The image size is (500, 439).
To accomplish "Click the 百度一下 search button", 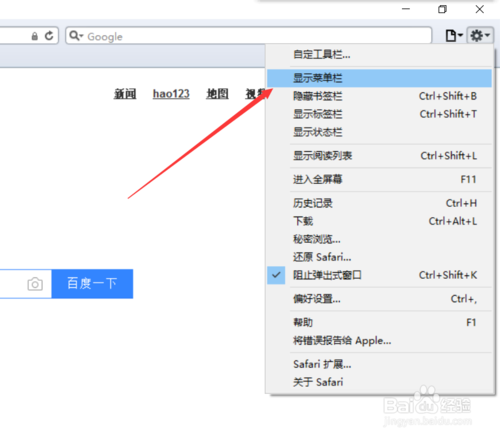I will pos(92,284).
